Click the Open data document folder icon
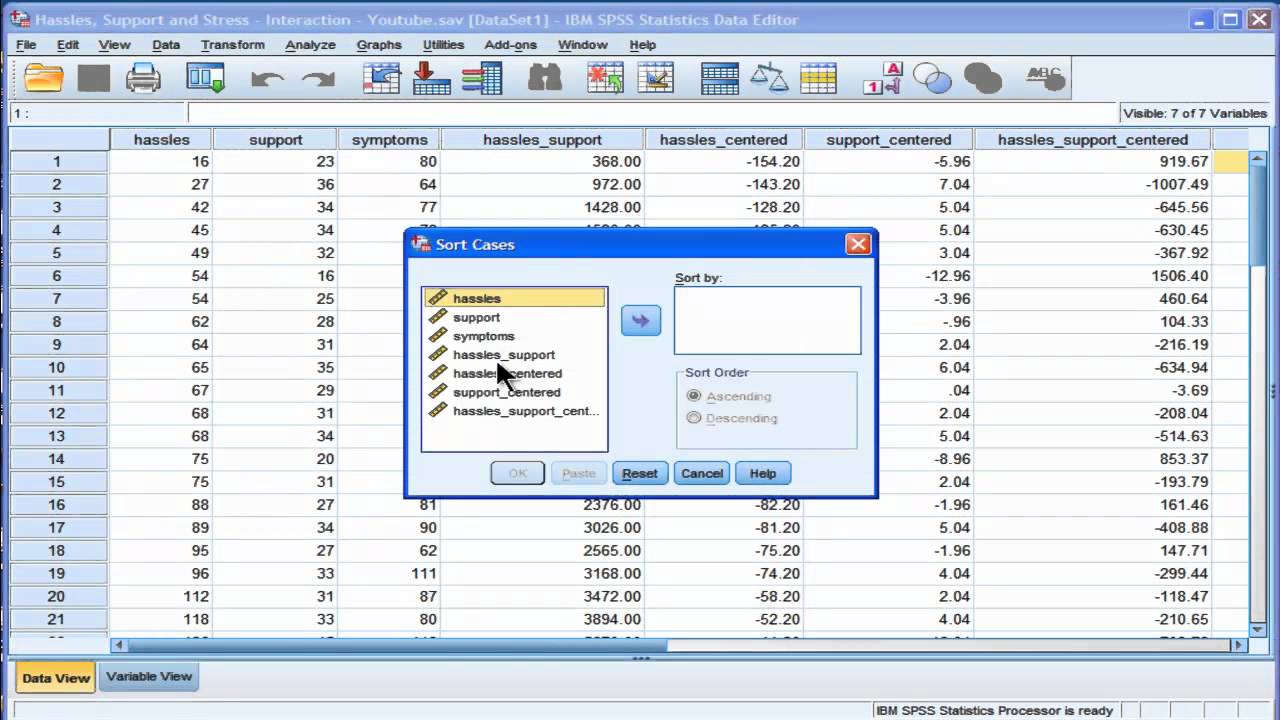 click(x=44, y=78)
